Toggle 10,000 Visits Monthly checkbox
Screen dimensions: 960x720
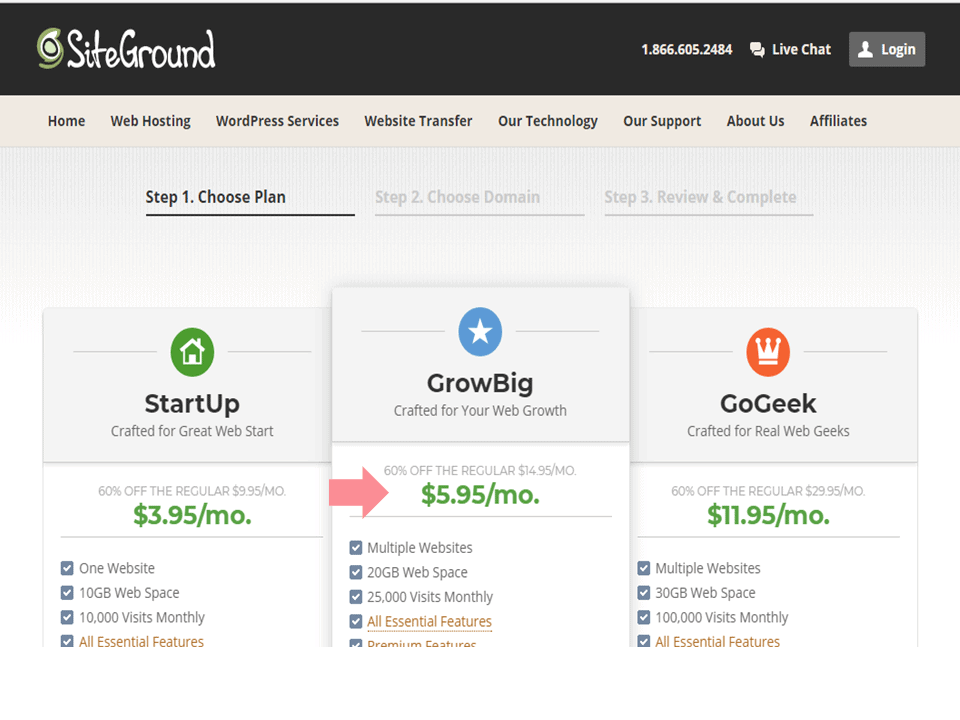67,617
